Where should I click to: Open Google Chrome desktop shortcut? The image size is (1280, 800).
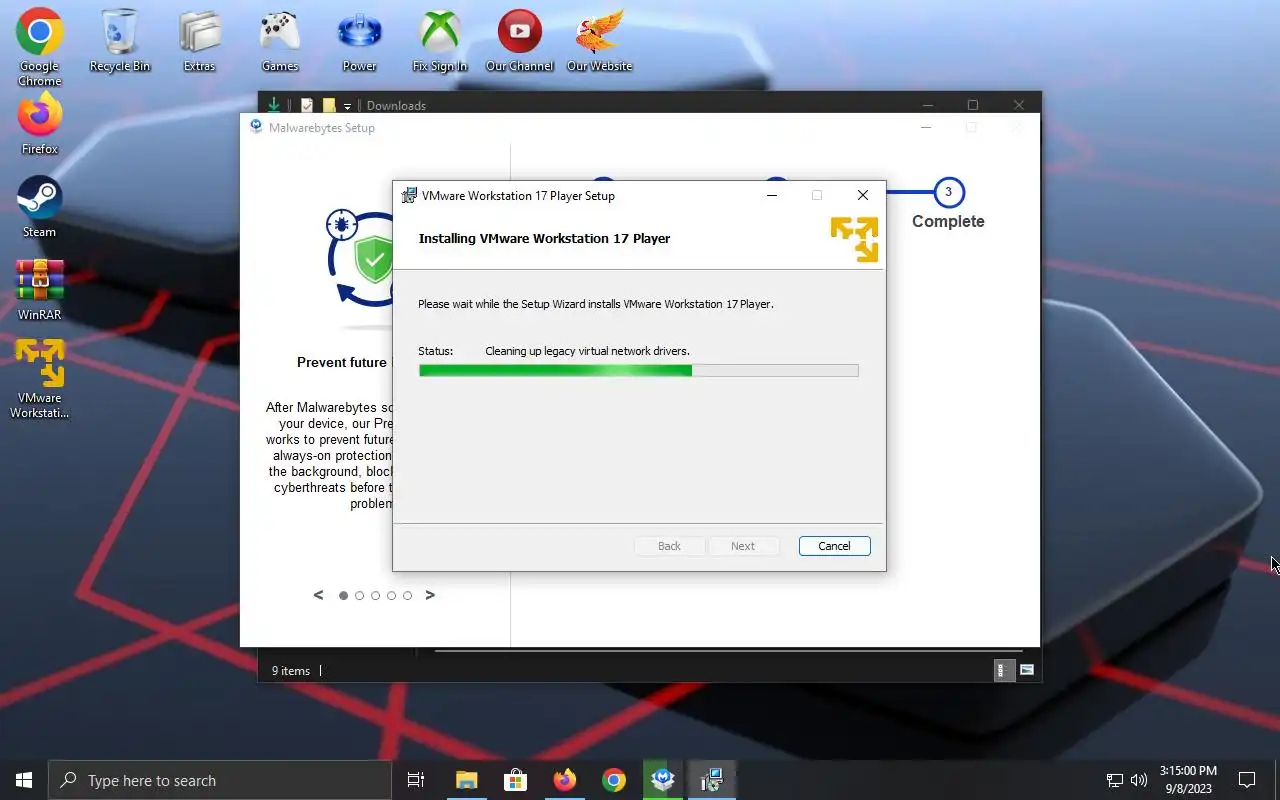[x=39, y=47]
